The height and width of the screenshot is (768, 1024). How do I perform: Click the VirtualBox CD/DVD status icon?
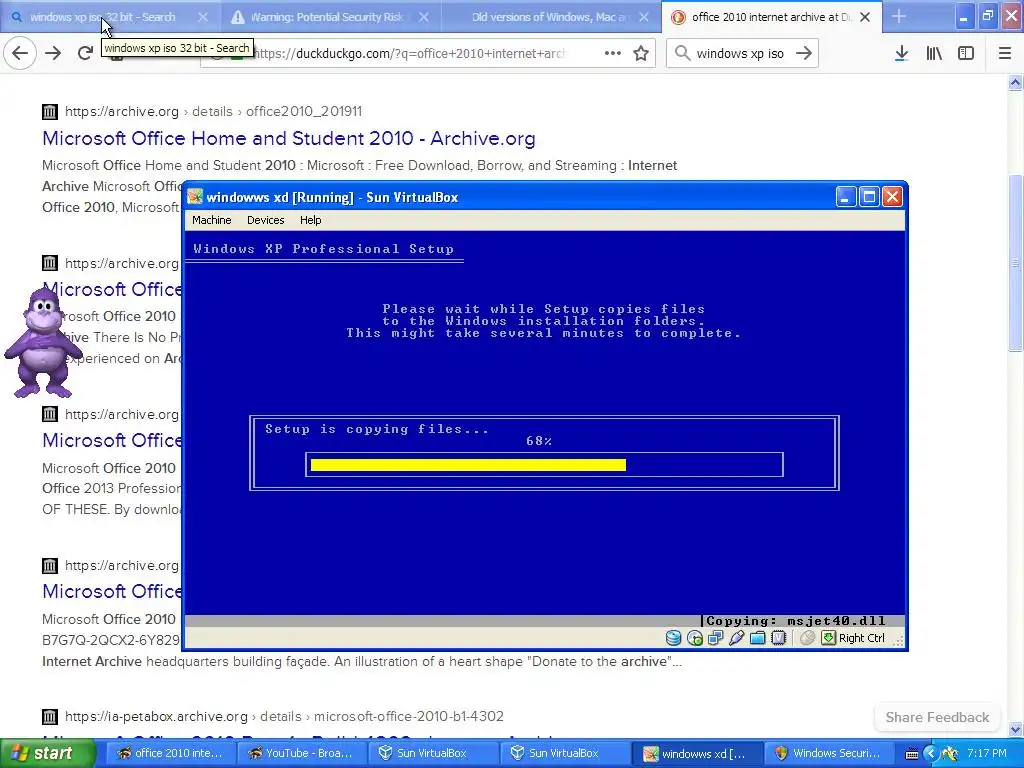point(695,638)
